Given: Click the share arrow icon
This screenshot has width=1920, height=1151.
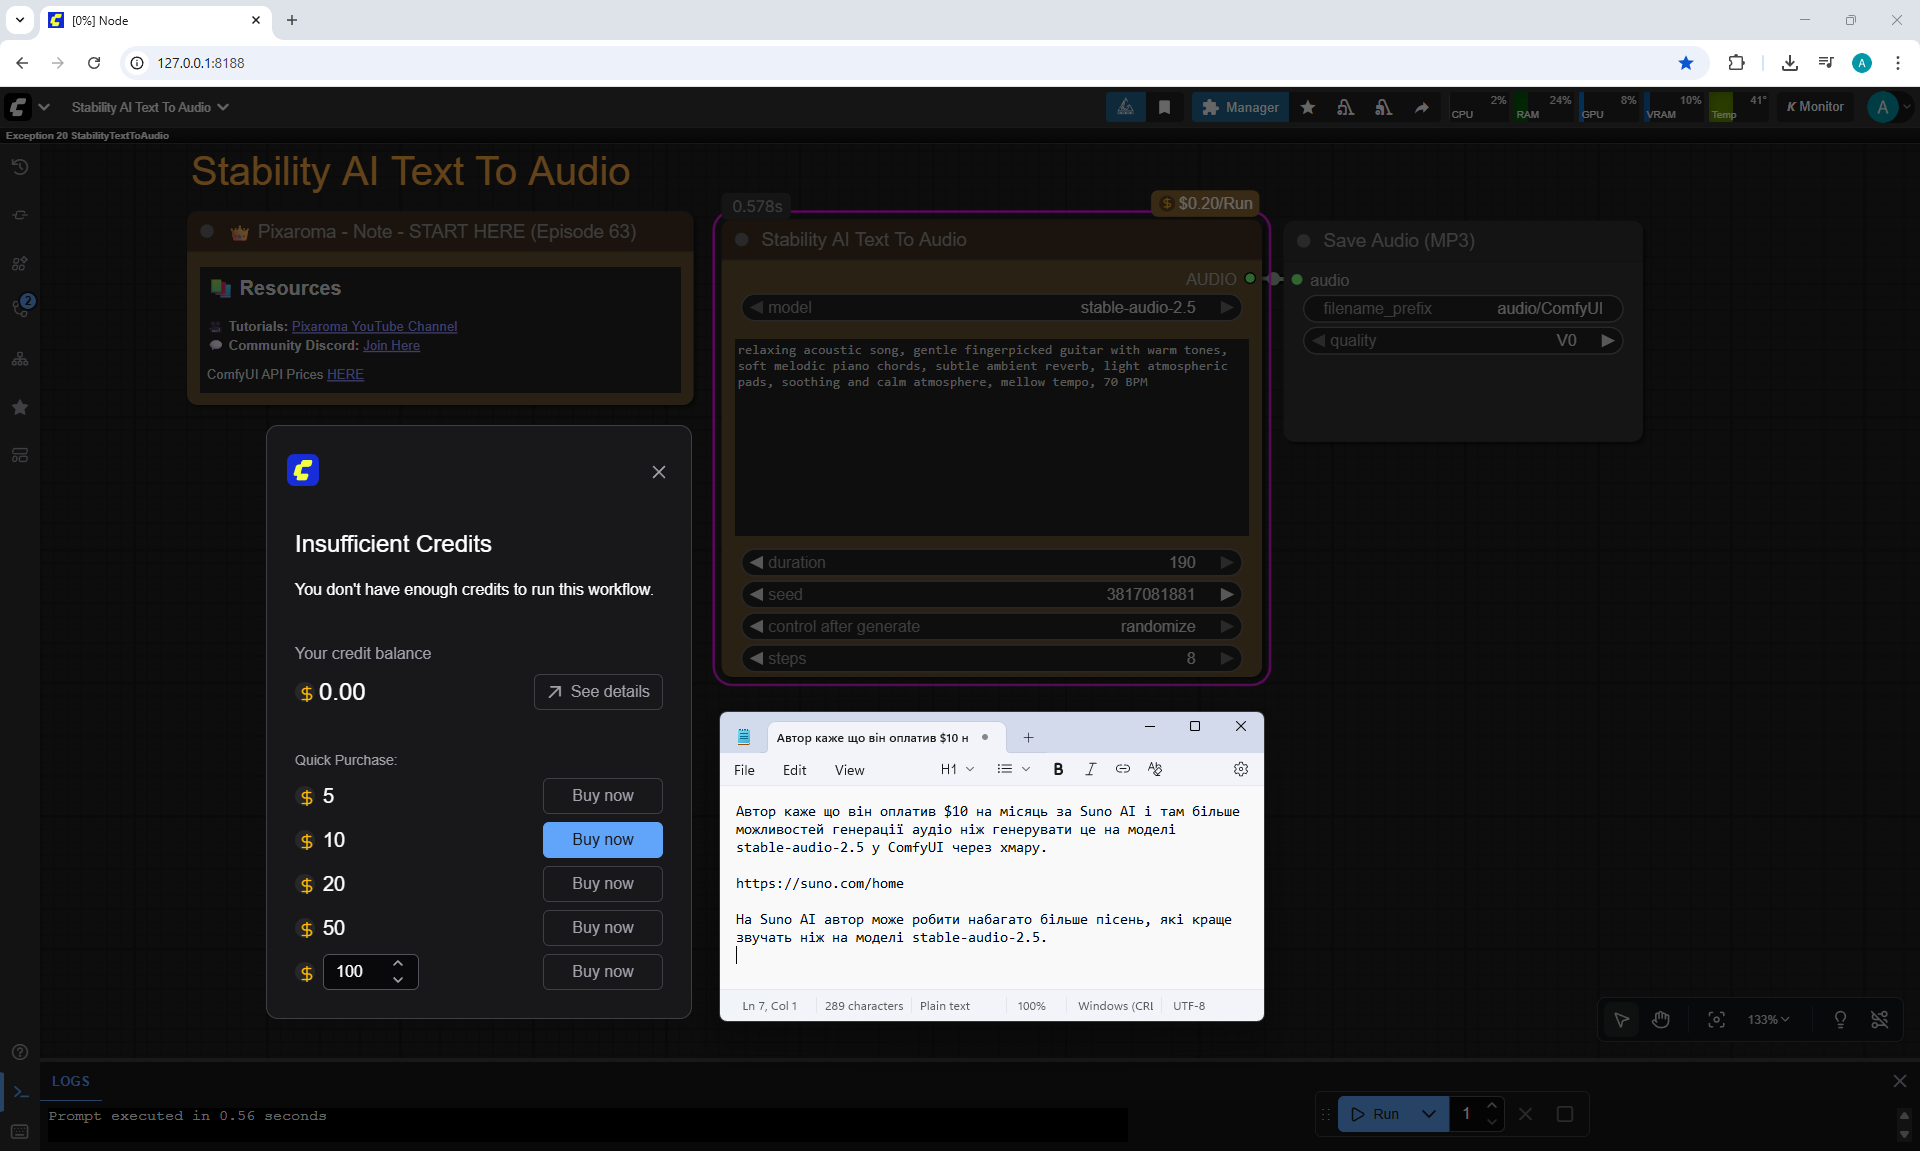Looking at the screenshot, I should coord(1421,107).
